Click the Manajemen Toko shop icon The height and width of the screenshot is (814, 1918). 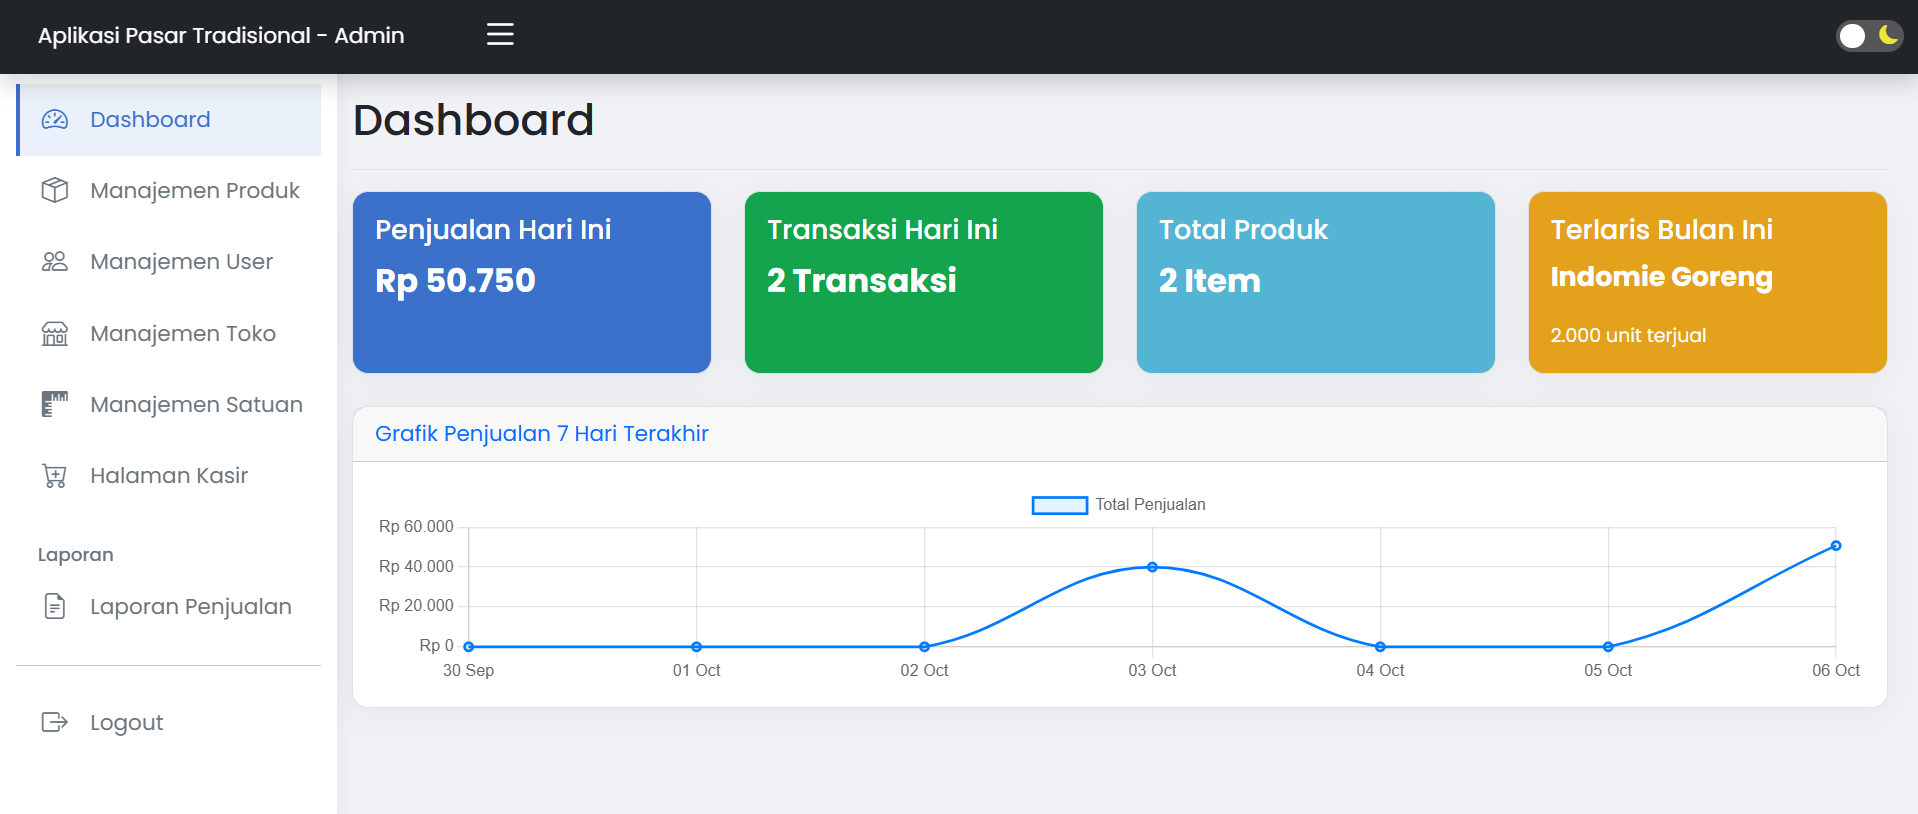[x=55, y=334]
